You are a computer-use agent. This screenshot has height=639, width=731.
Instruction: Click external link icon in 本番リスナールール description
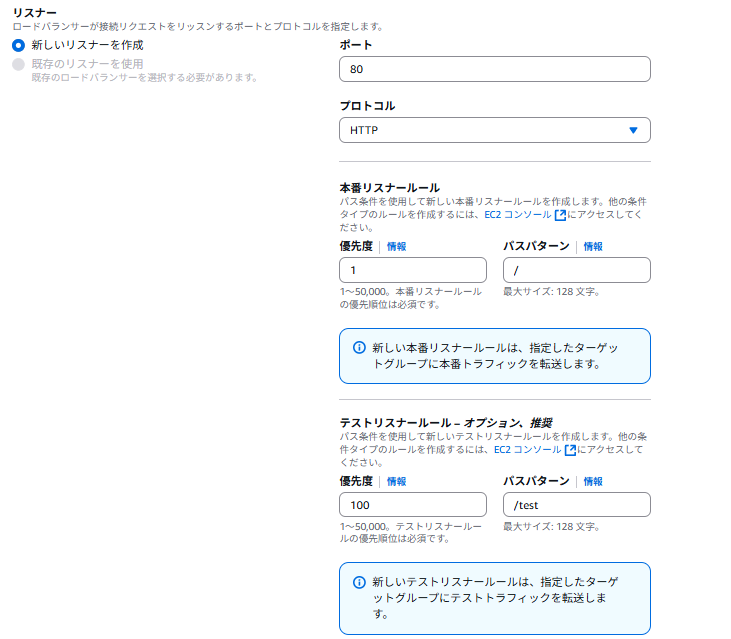[x=560, y=215]
